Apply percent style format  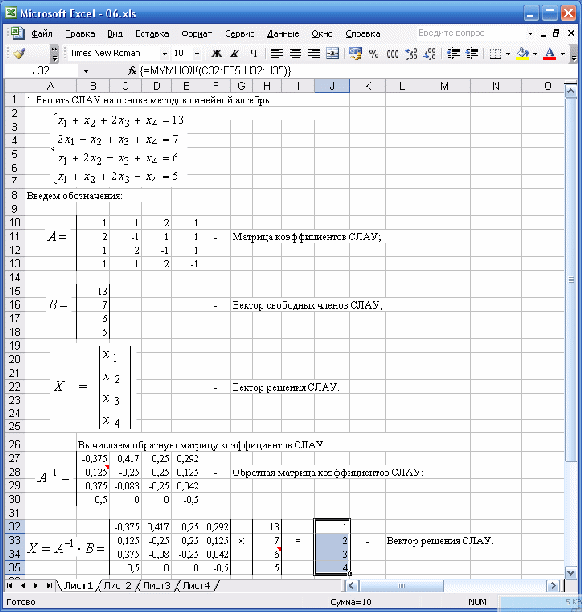(x=373, y=54)
